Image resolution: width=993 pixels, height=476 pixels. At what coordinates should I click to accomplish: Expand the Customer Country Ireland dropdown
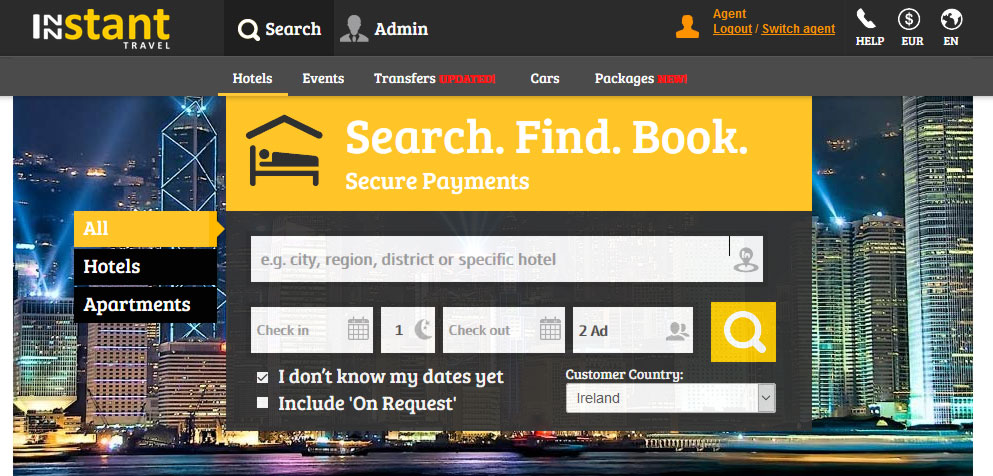coord(671,398)
